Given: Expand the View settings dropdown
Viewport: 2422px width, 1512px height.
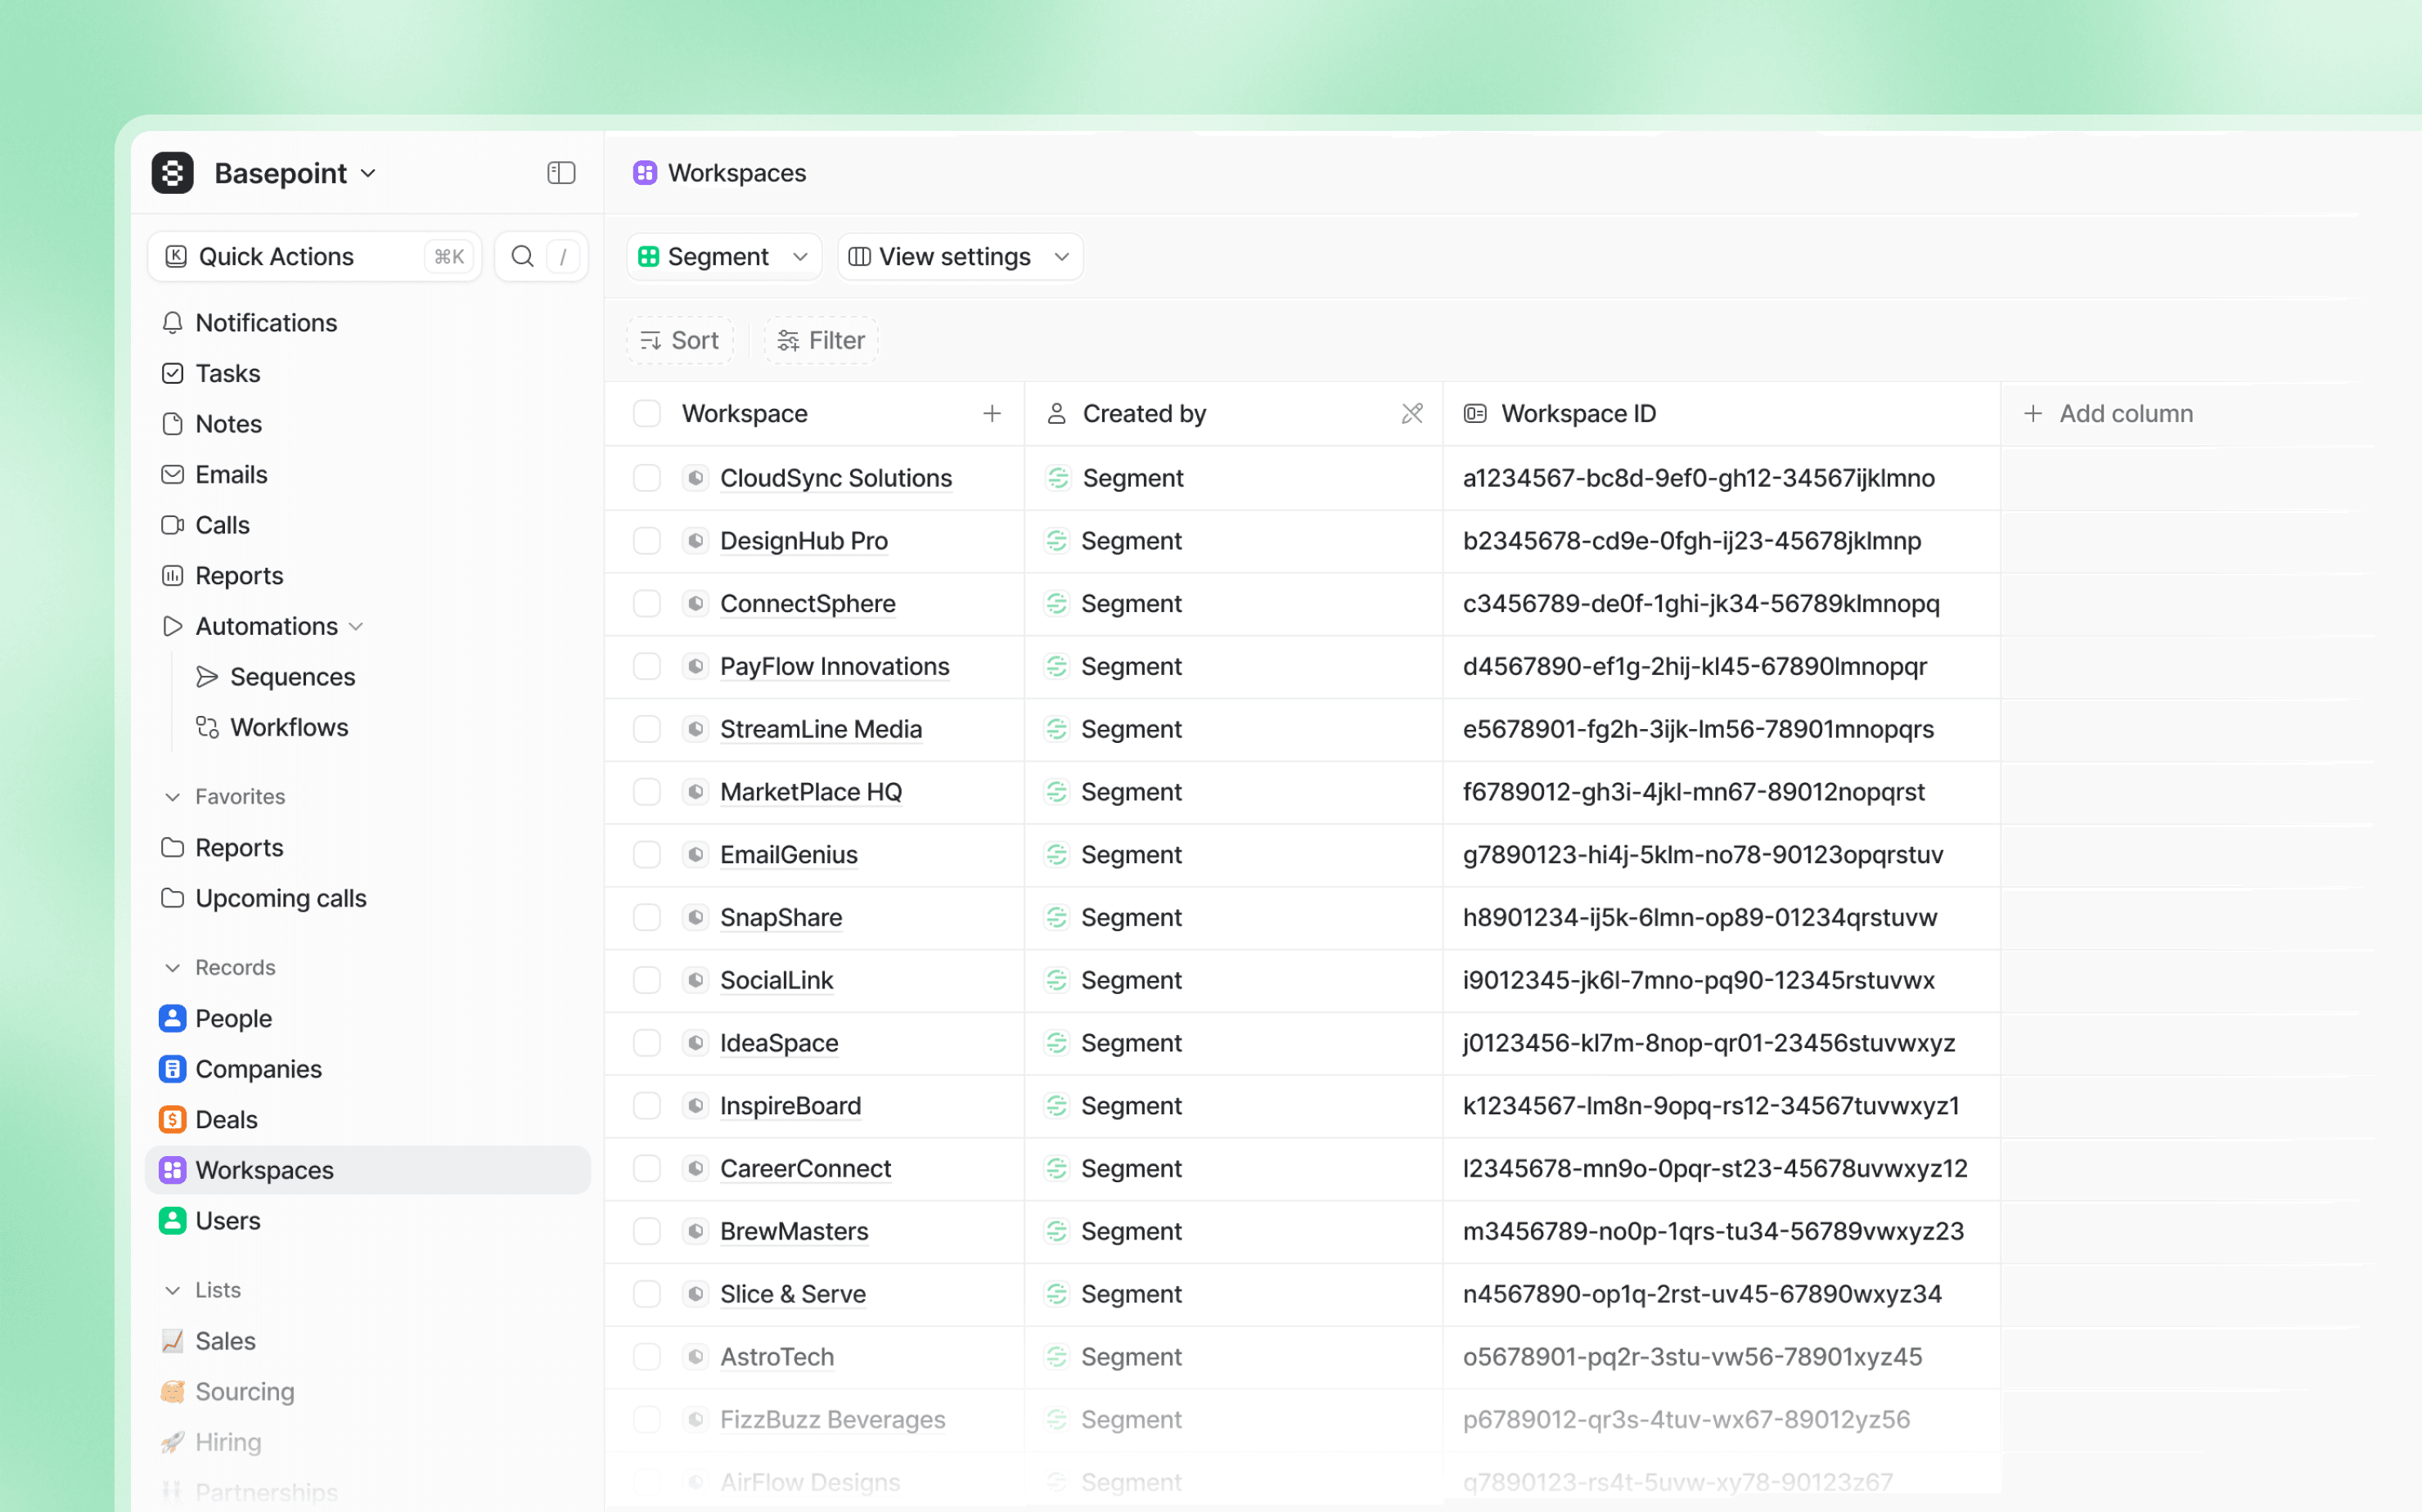Looking at the screenshot, I should point(959,256).
